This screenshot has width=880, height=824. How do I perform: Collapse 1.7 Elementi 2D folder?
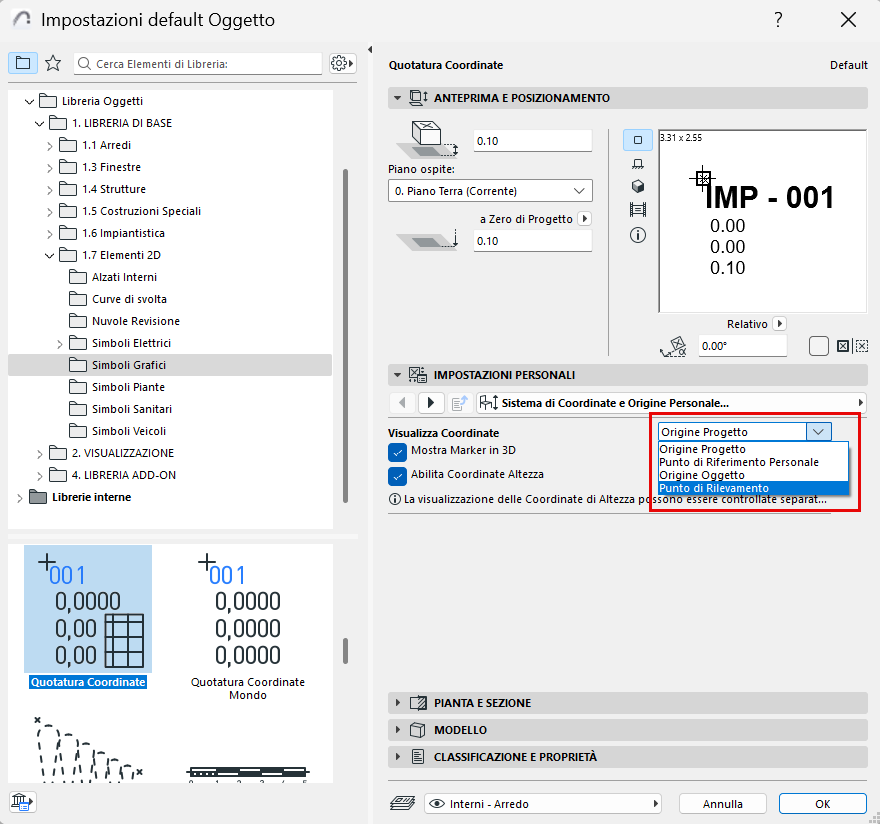point(49,255)
